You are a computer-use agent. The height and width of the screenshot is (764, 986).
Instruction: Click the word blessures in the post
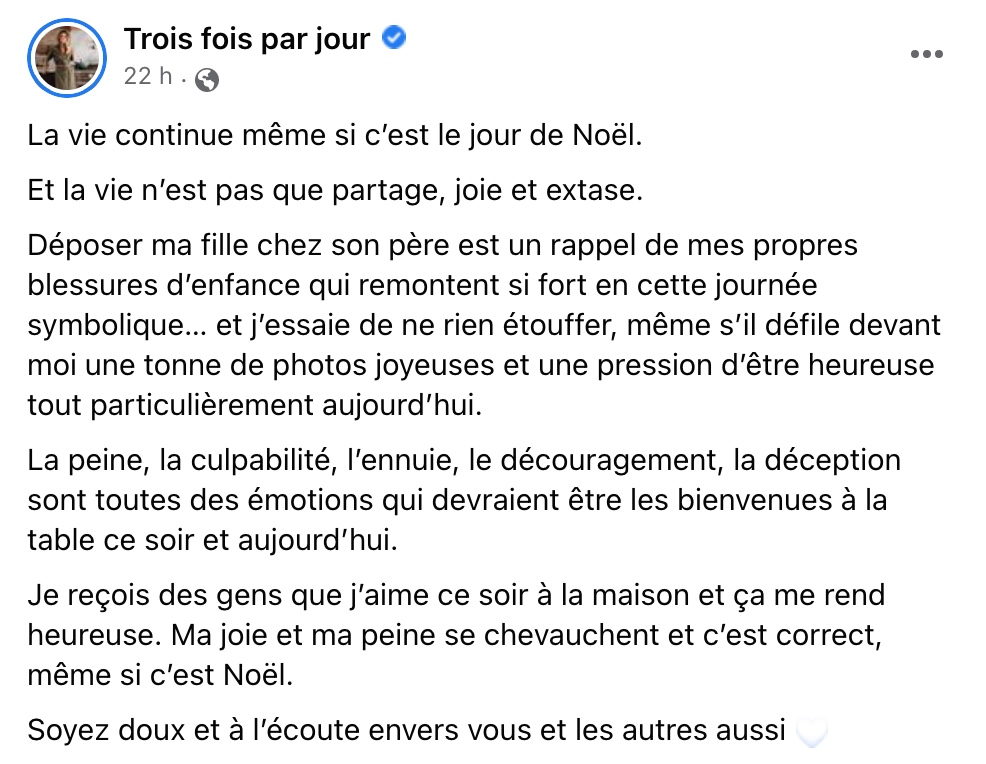[92, 285]
